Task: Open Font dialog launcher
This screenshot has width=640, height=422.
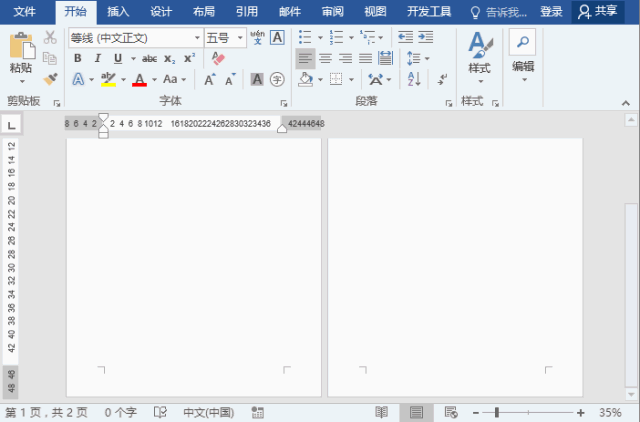Action: click(284, 104)
